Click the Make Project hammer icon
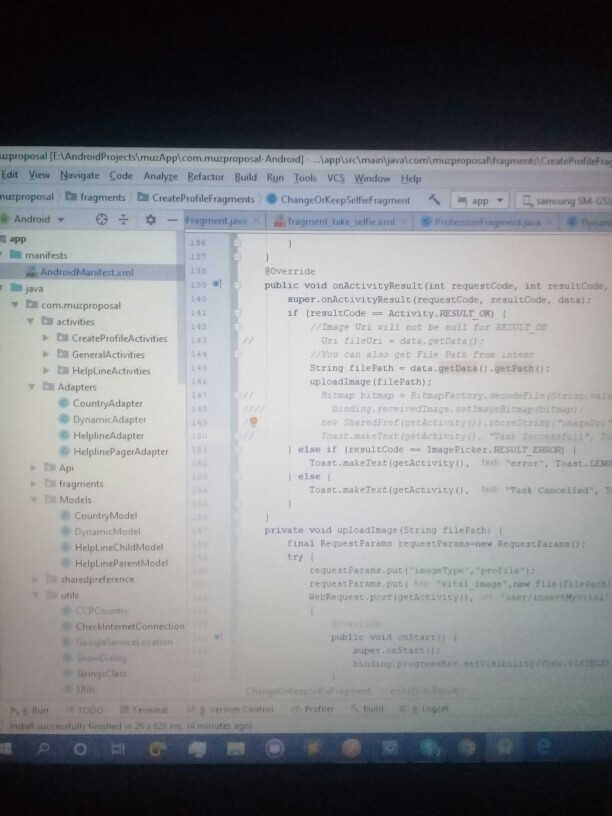 point(433,199)
